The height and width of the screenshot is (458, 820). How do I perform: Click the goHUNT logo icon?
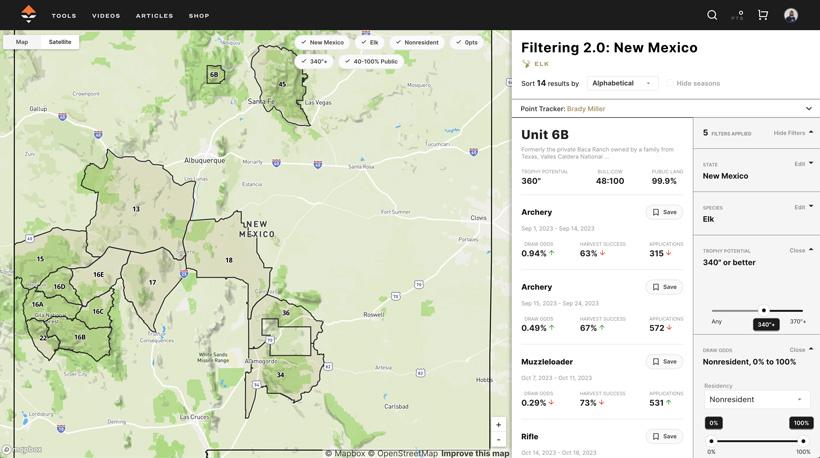[x=29, y=14]
